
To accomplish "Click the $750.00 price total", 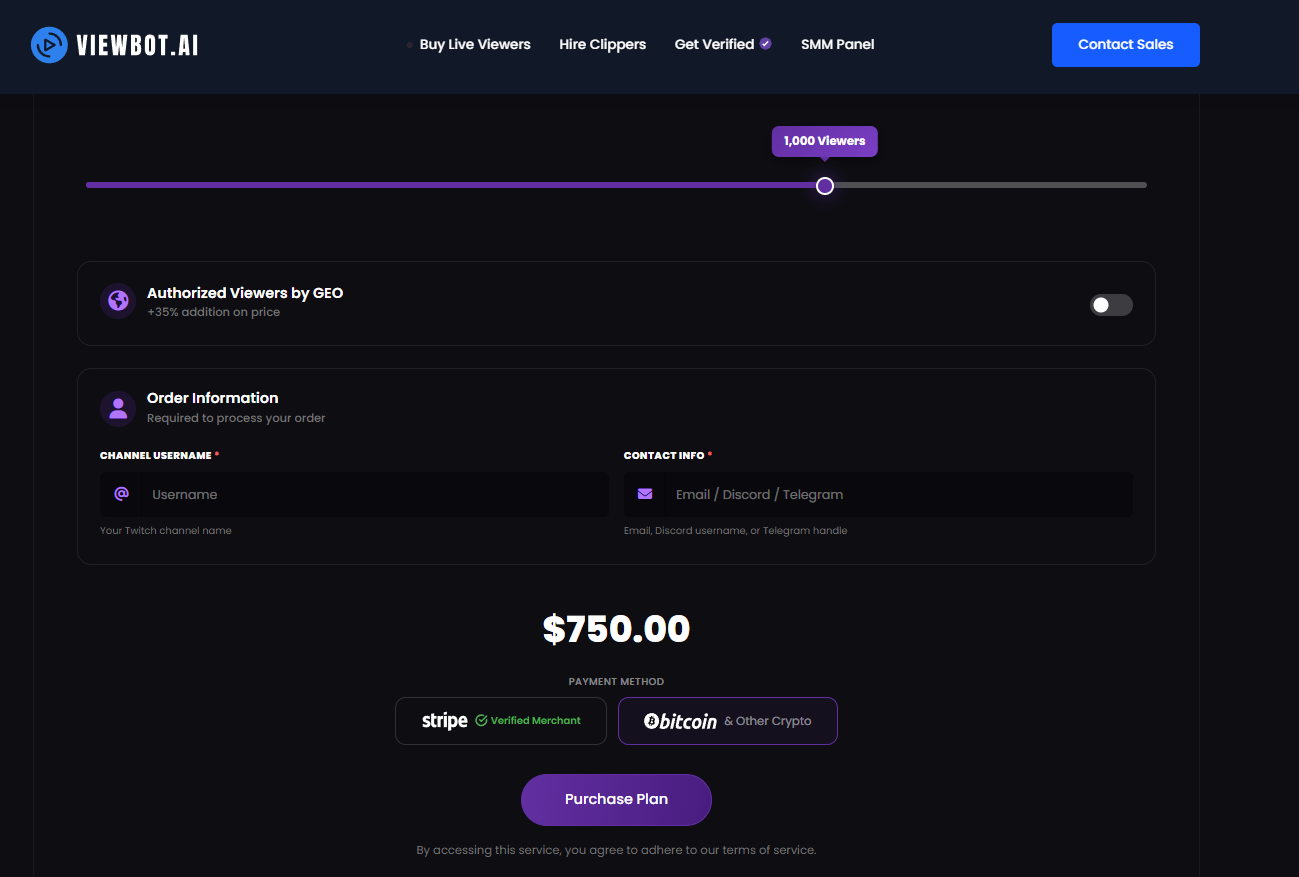I will coord(616,629).
